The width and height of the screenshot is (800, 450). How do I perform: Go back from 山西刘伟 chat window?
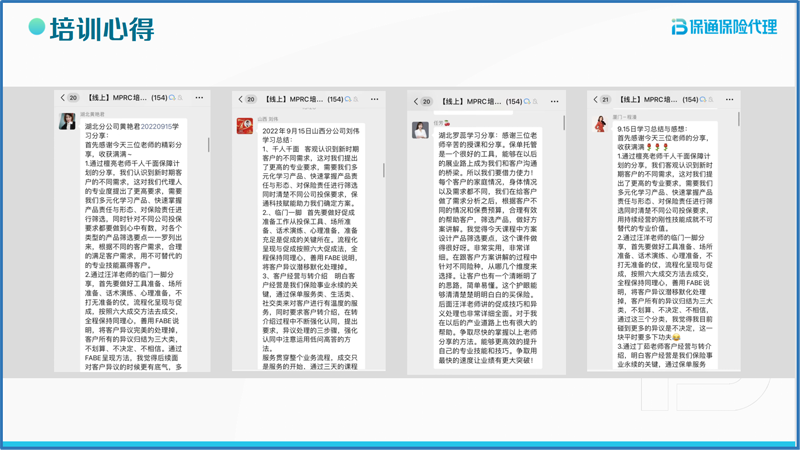(241, 99)
